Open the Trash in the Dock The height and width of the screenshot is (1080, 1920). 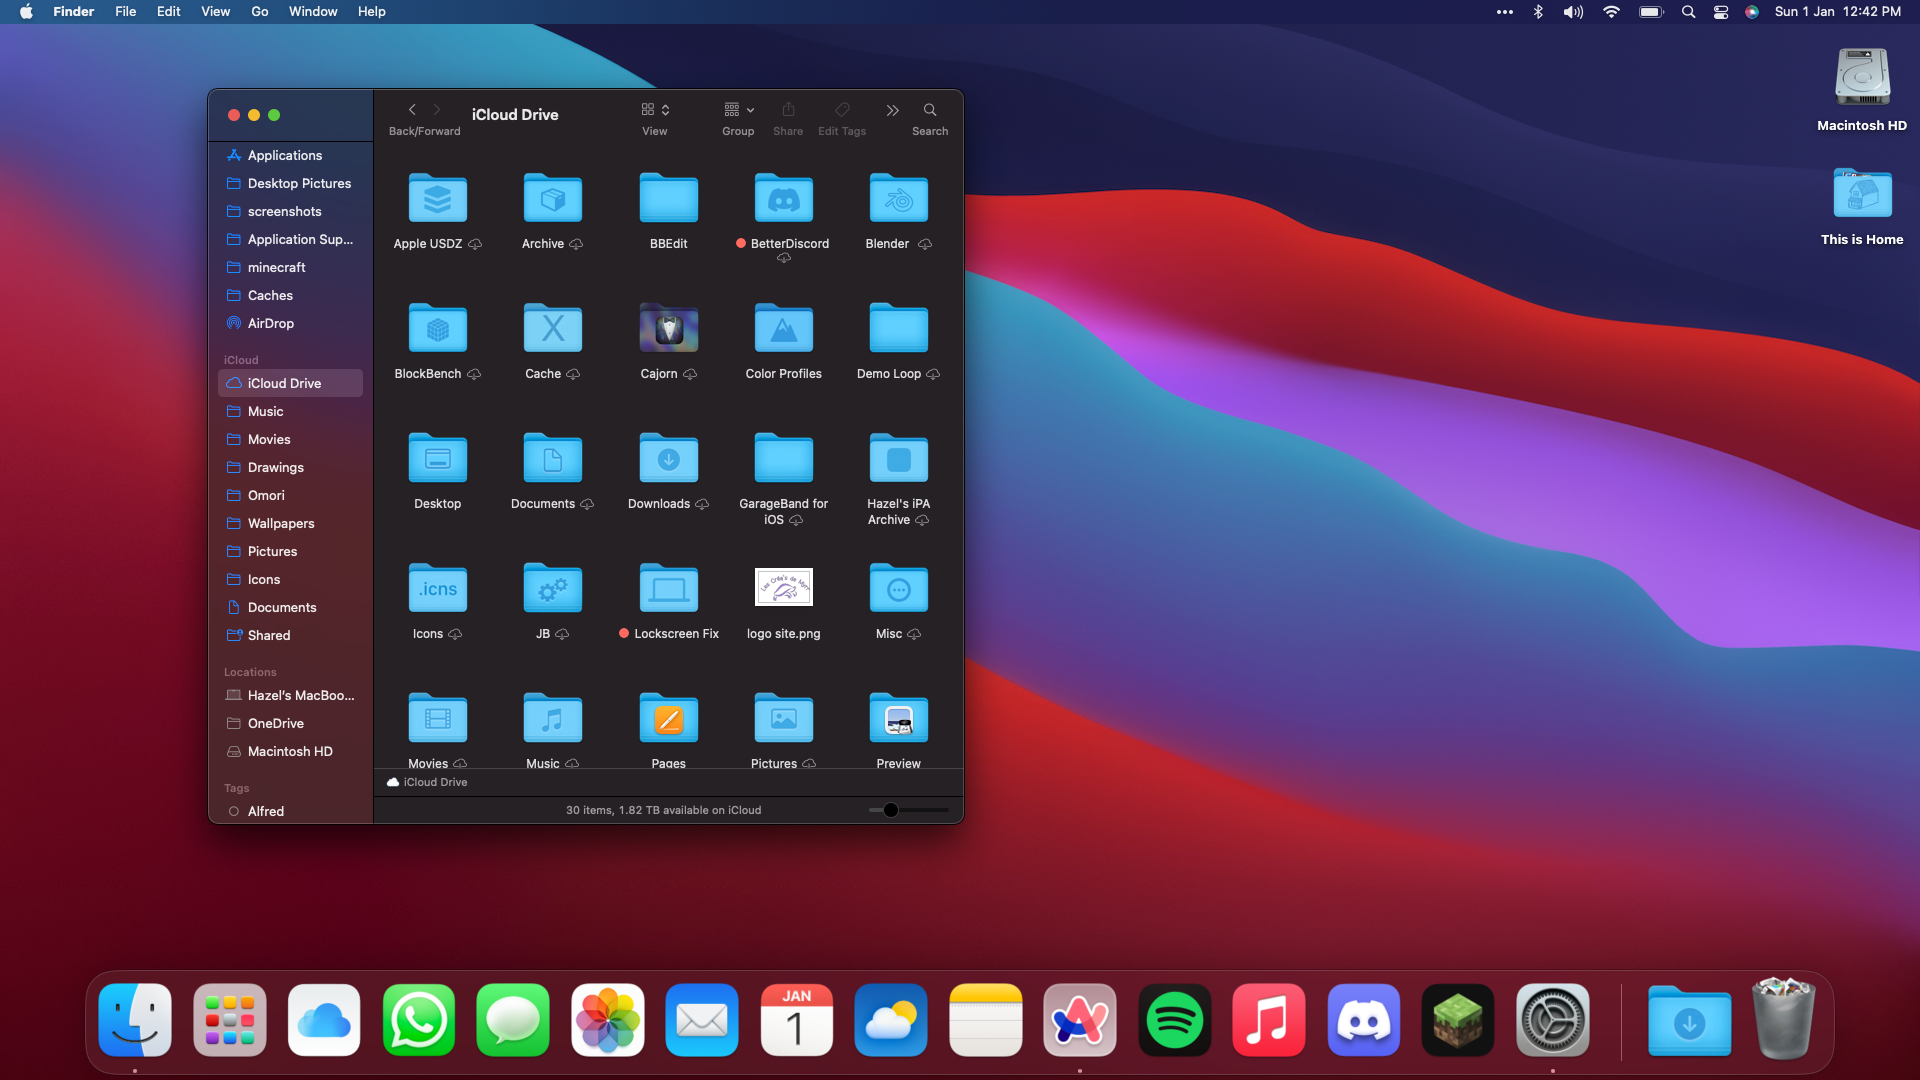click(1783, 1018)
